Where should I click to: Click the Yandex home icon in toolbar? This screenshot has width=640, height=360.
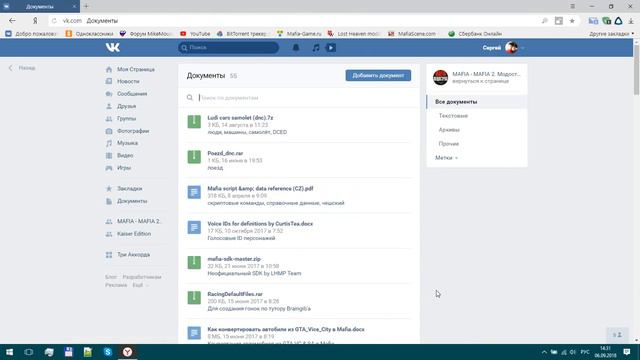35,20
